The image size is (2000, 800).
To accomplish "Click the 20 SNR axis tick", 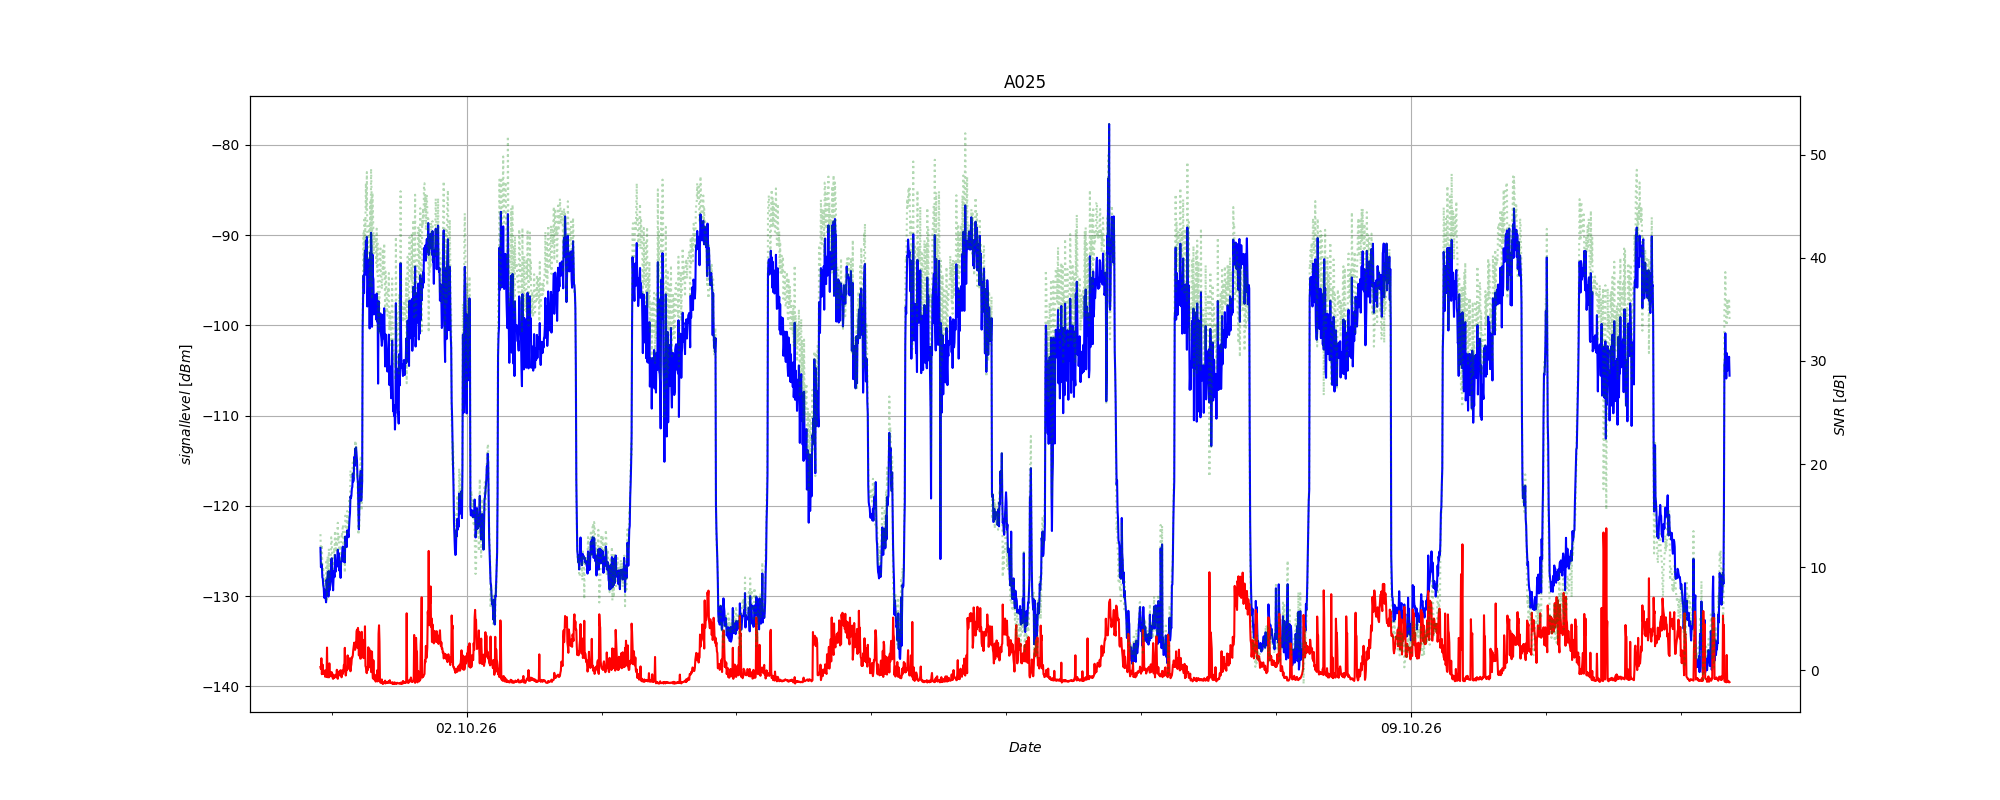I will (1818, 465).
